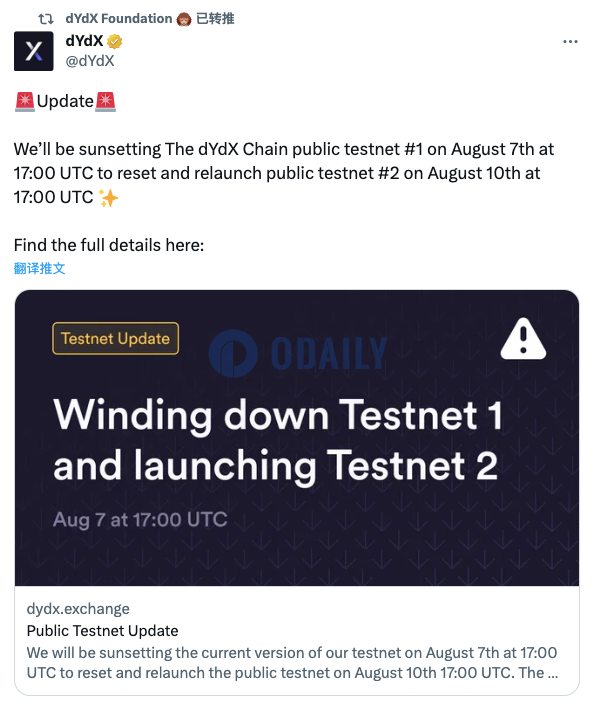Viewport: 596px width, 708px height.
Task: Click the @dYdX handle
Action: pyautogui.click(x=90, y=61)
